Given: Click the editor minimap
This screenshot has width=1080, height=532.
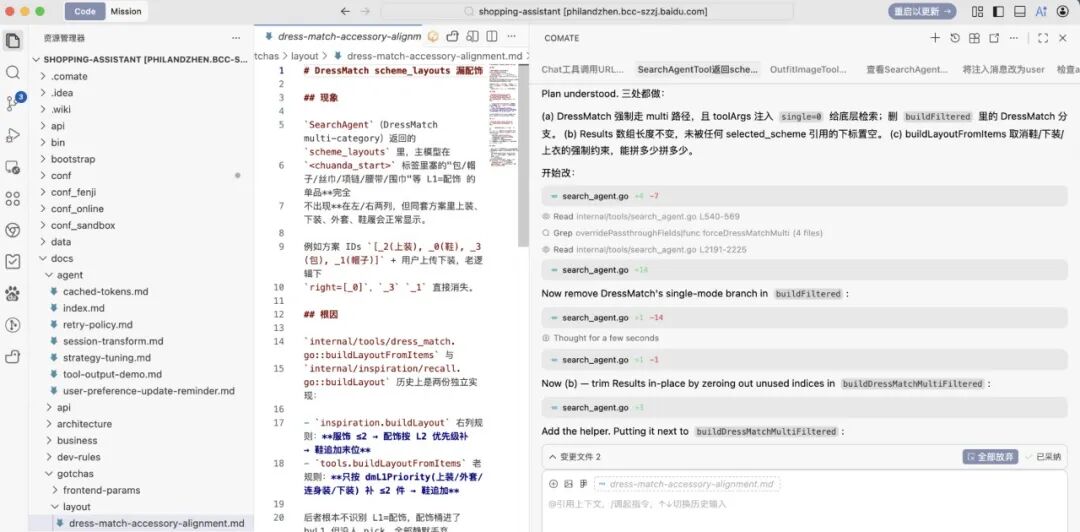Looking at the screenshot, I should (503, 117).
